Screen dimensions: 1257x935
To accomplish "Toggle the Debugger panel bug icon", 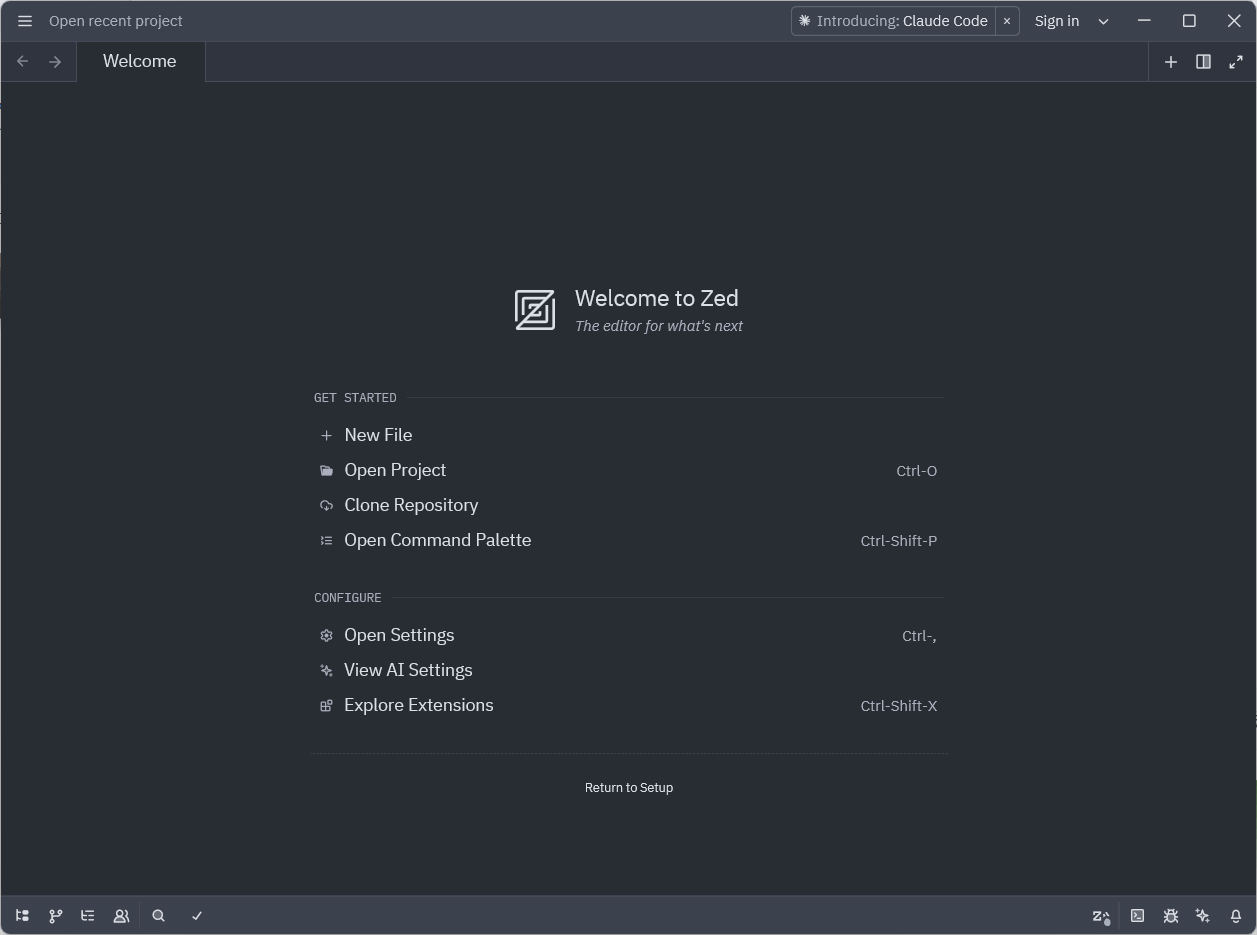I will pos(1170,916).
